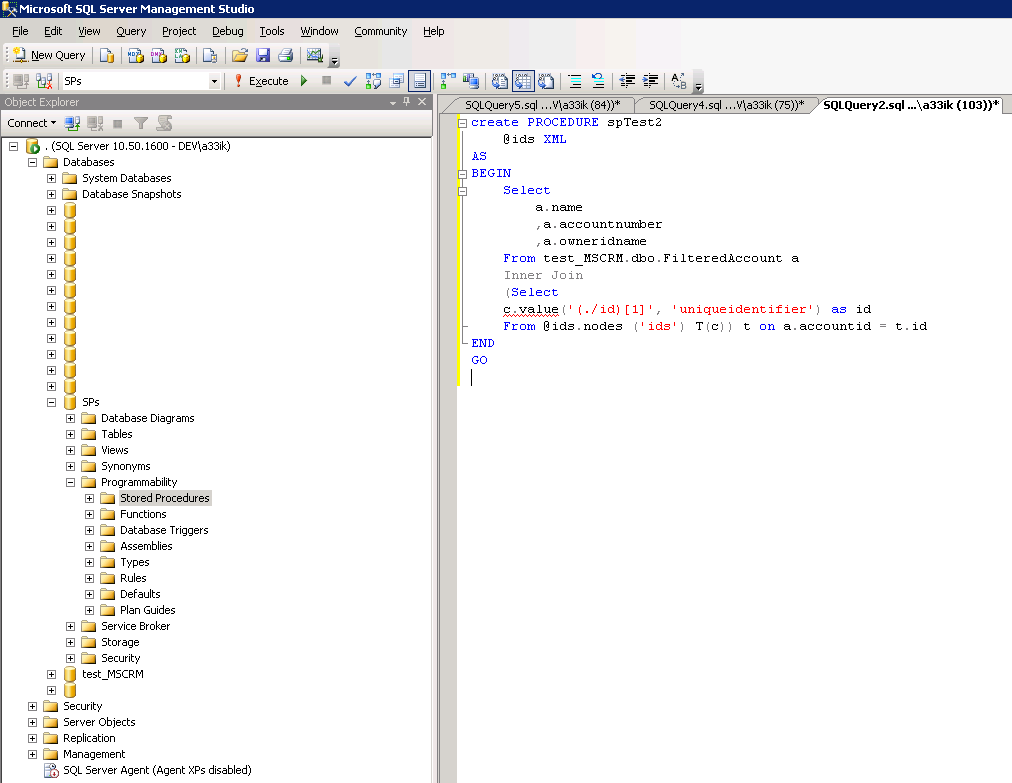Select the SQL Server Agent node
Viewport: 1012px width, 783px height.
point(157,770)
